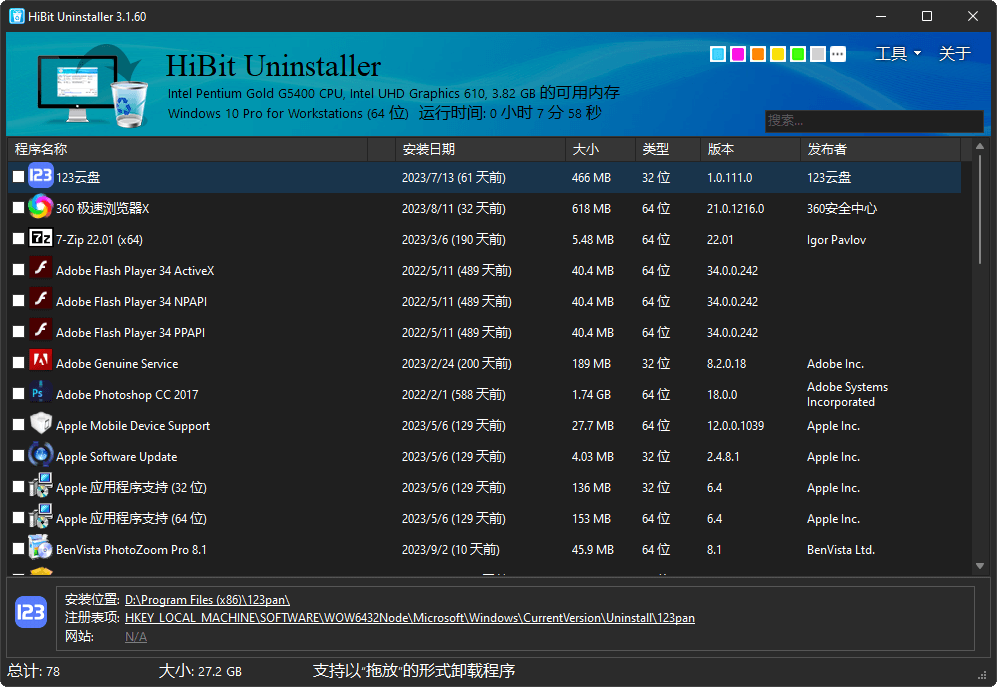Open the install location path link
Image resolution: width=997 pixels, height=687 pixels.
coord(207,600)
